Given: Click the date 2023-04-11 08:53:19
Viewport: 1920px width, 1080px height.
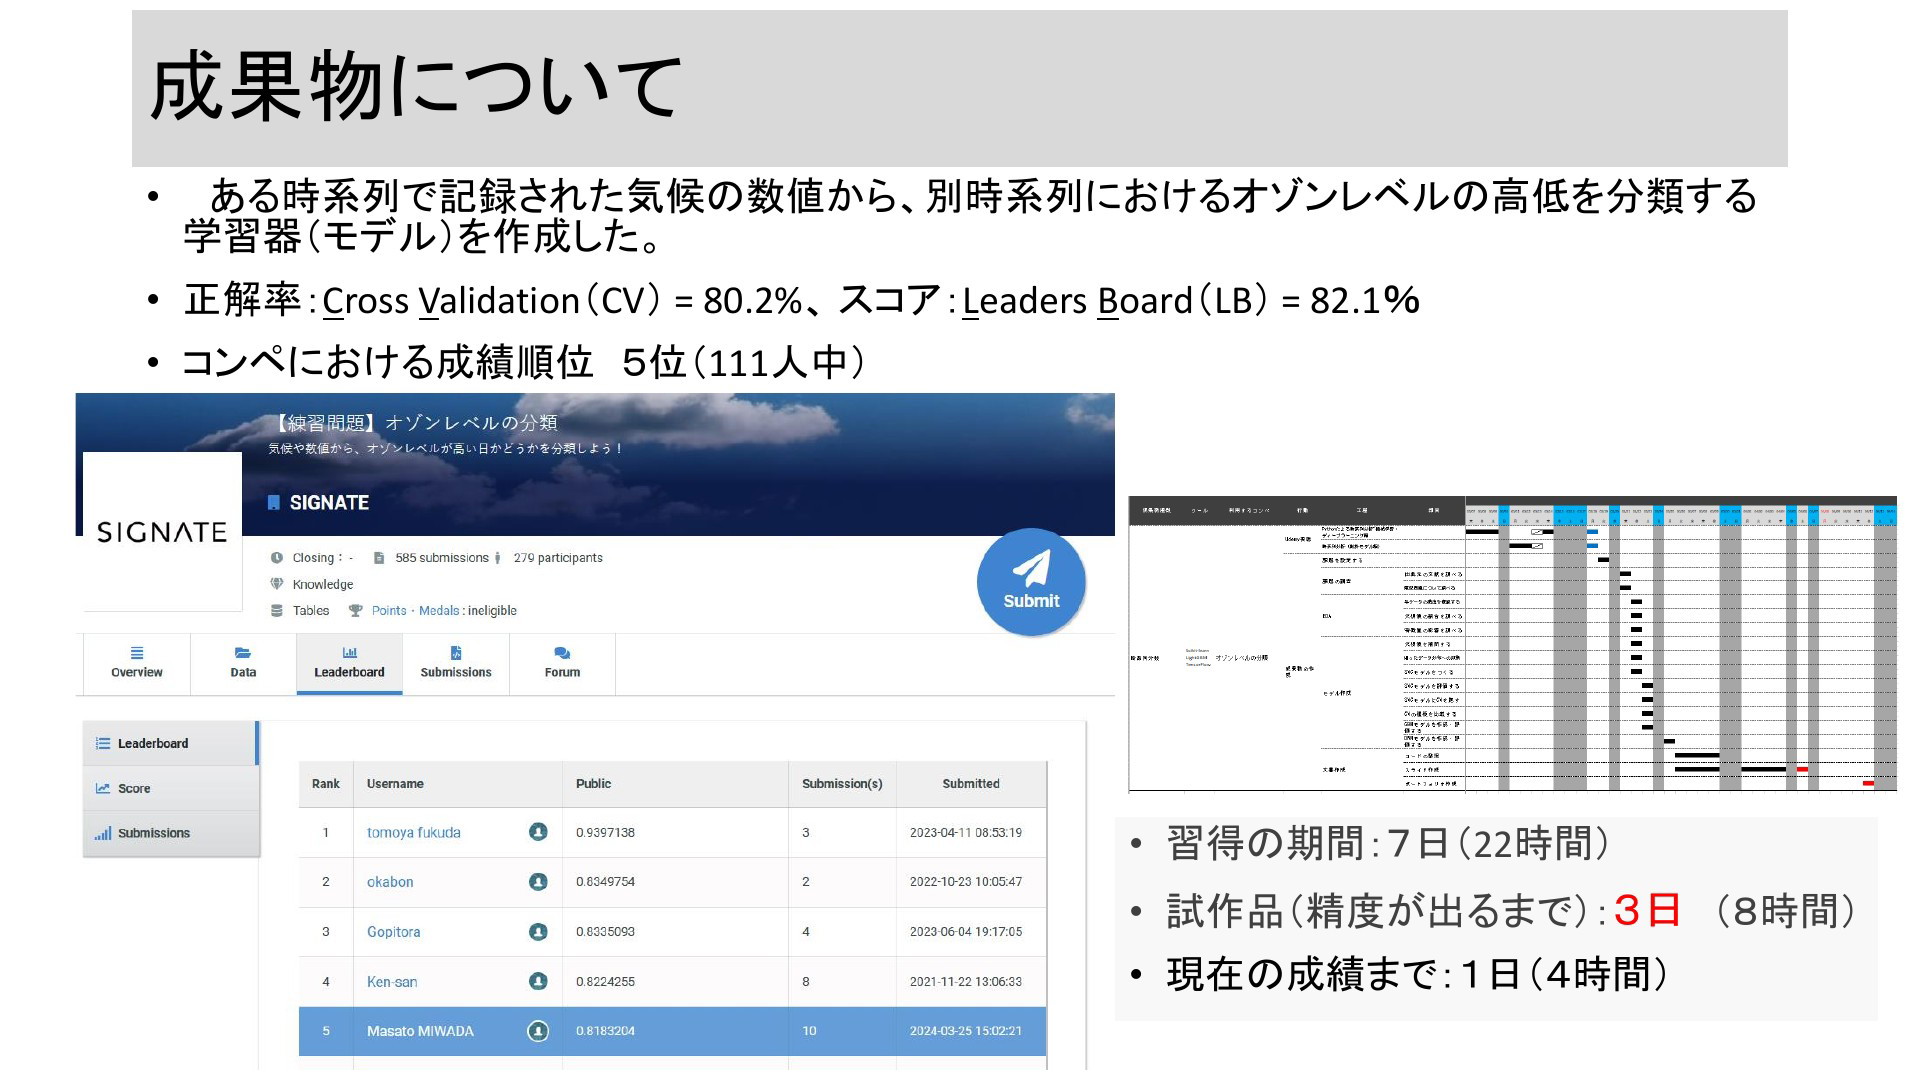Looking at the screenshot, I should 966,832.
